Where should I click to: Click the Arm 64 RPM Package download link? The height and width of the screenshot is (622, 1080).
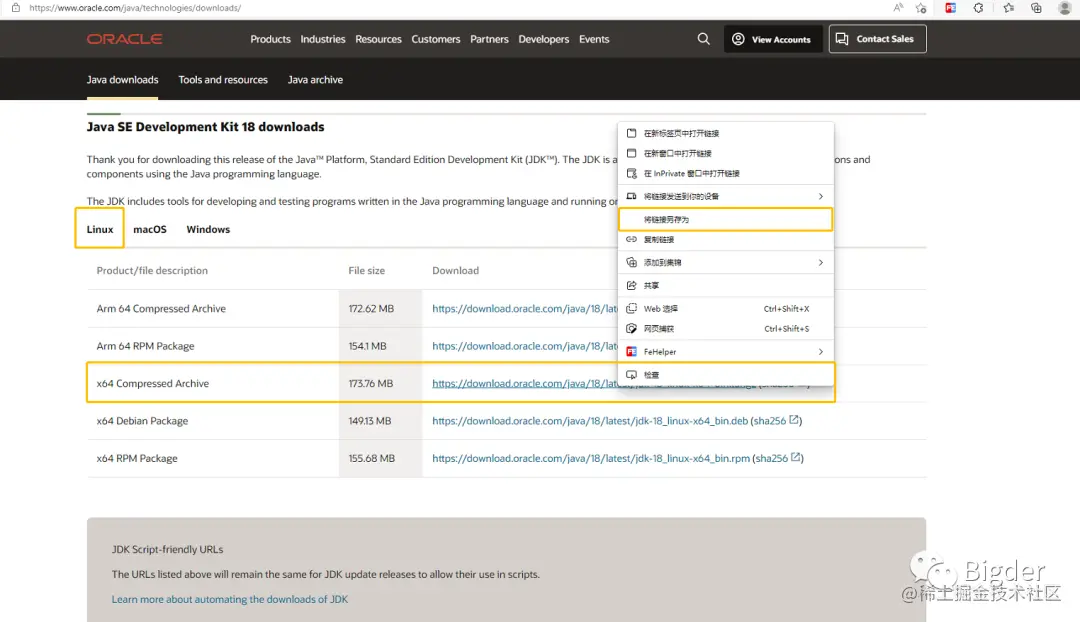[x=525, y=346]
